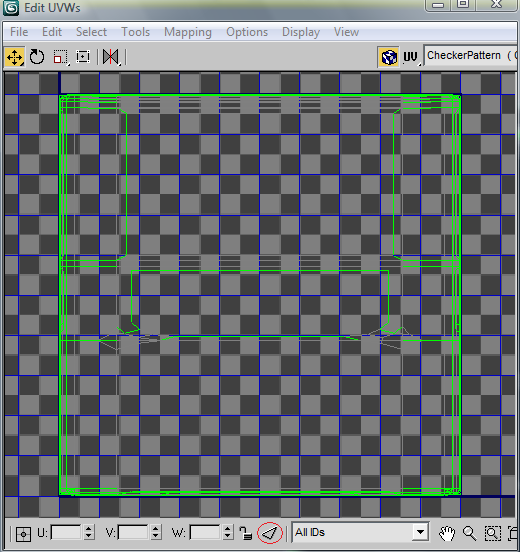Activate the Zoom magnifier tool

469,533
